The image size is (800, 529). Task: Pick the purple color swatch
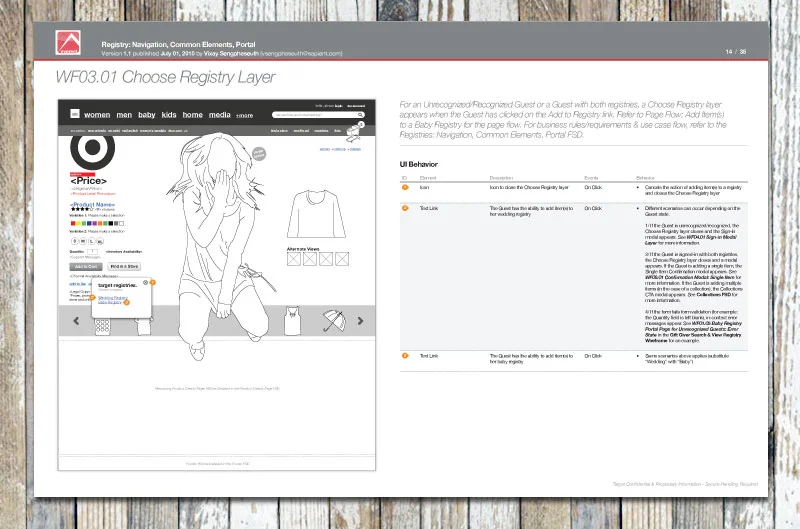(94, 223)
